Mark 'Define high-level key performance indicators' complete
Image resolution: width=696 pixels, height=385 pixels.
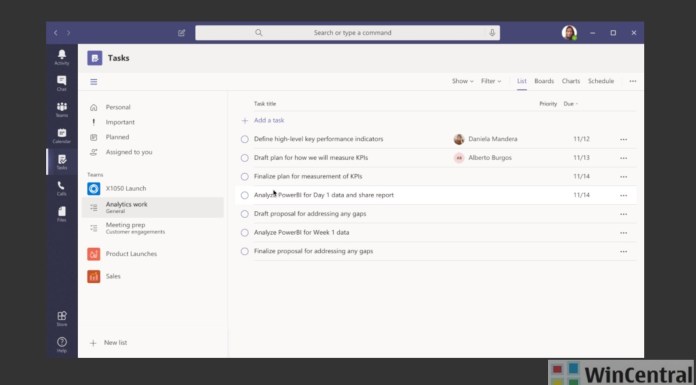click(245, 139)
